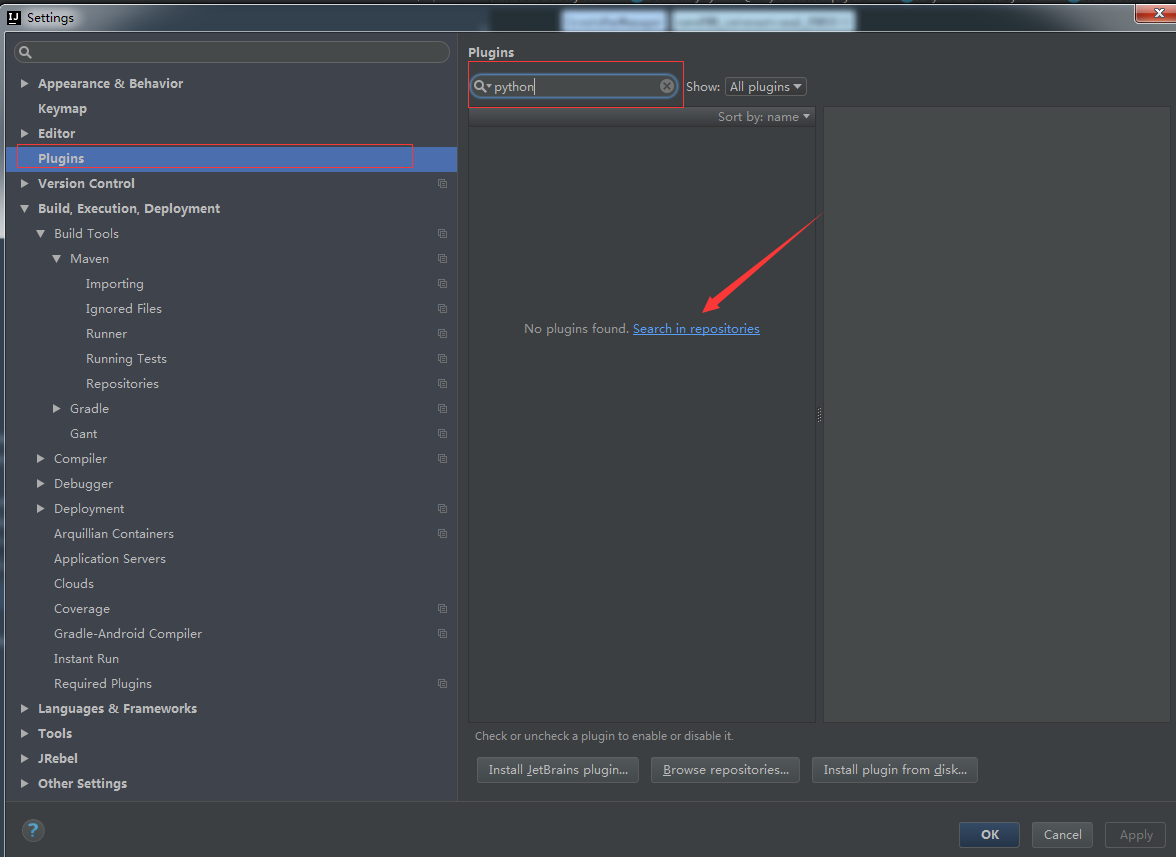This screenshot has height=857, width=1176.
Task: Click Browse repositories button
Action: (x=725, y=770)
